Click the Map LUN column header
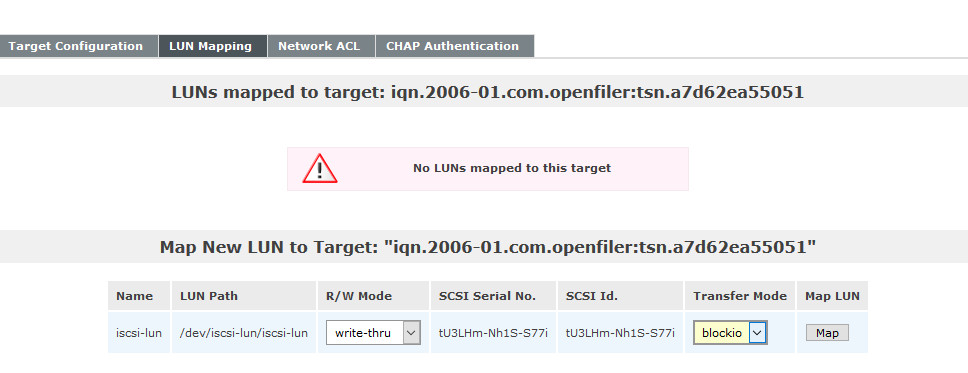968x373 pixels. click(832, 296)
